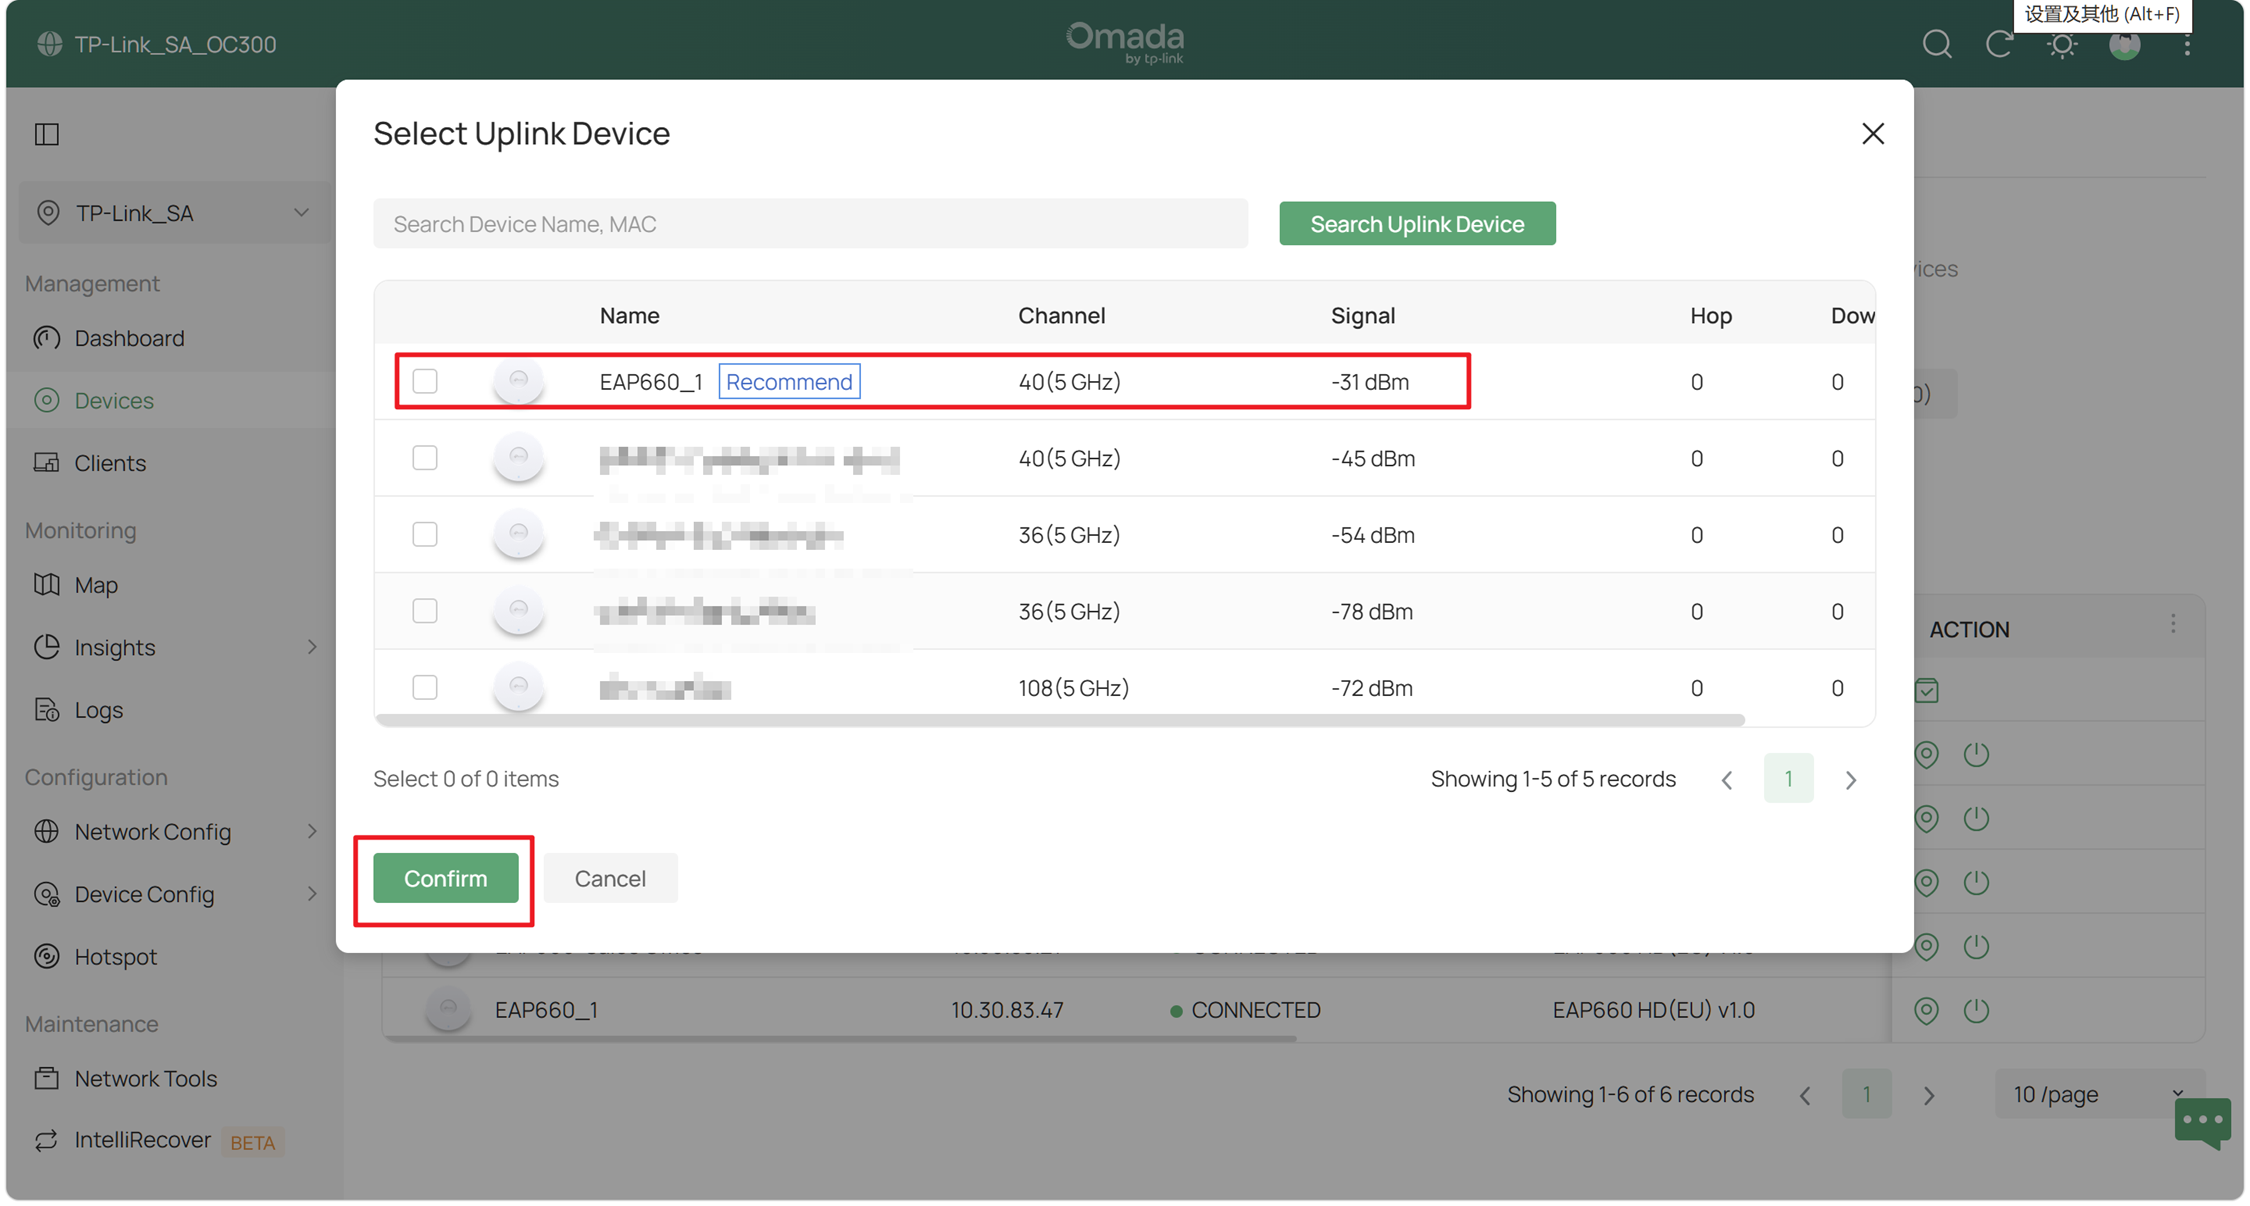Tick the checkbox in the 108(5 GHz) row

tap(425, 687)
